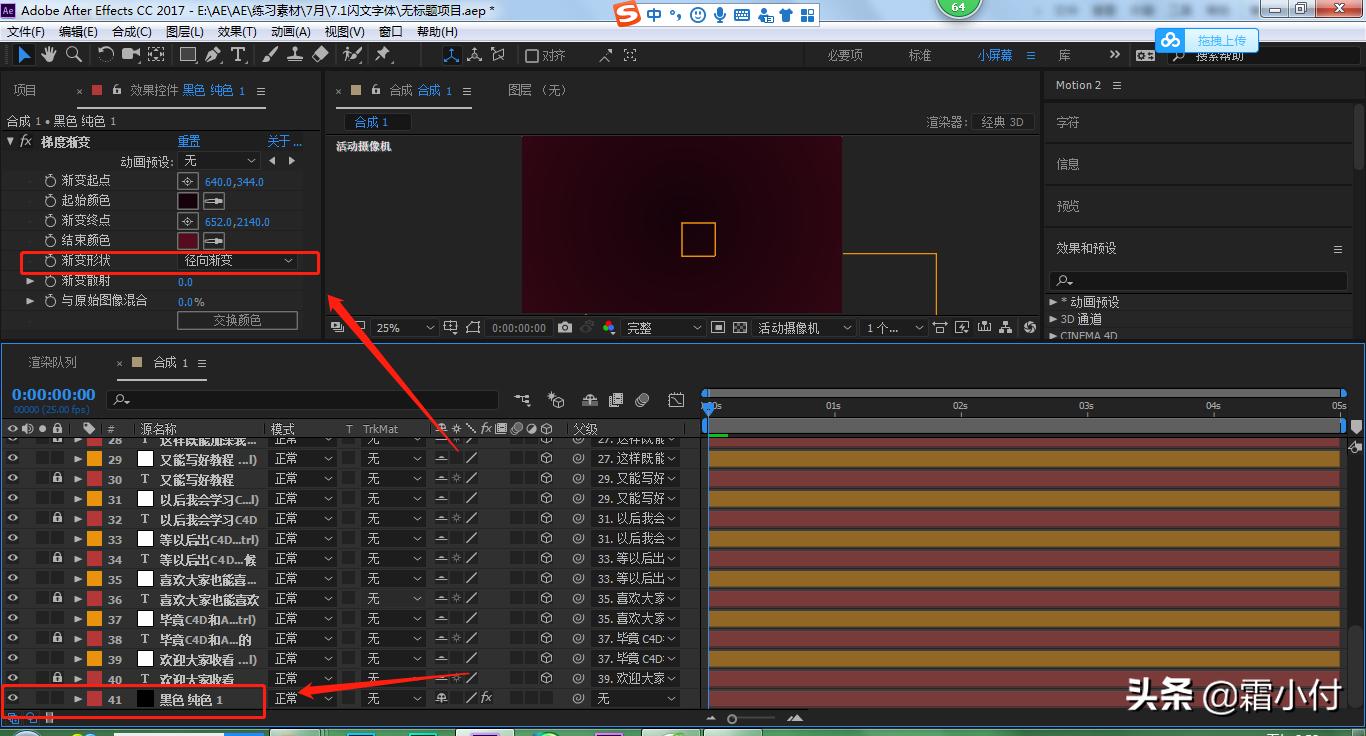Click the 重置 link for 梯度渐变 effect

coord(189,141)
